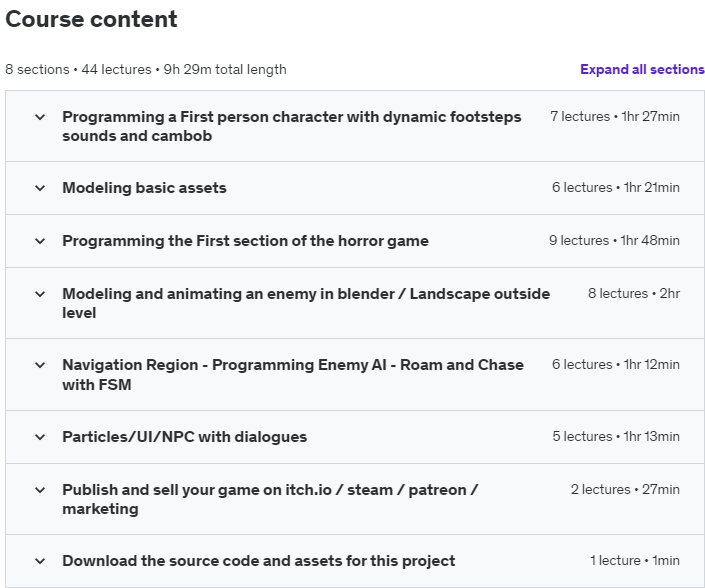Click the 'Course content' heading

pos(91,19)
